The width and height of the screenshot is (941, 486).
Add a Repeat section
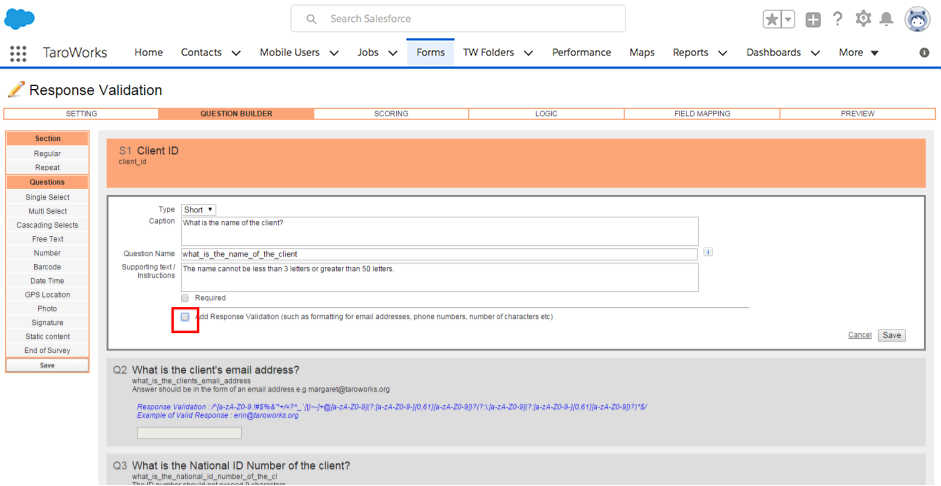[47, 167]
